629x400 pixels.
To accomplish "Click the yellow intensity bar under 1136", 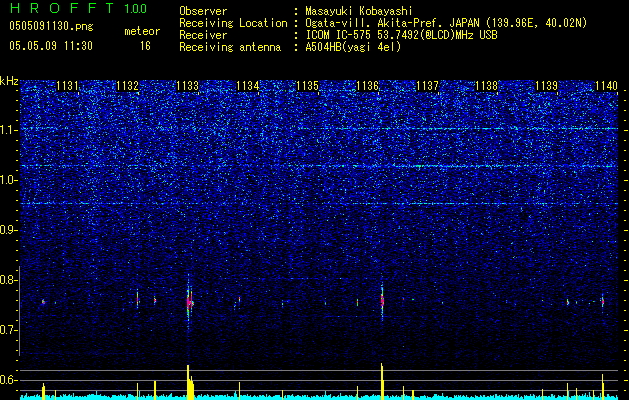I will (x=382, y=381).
